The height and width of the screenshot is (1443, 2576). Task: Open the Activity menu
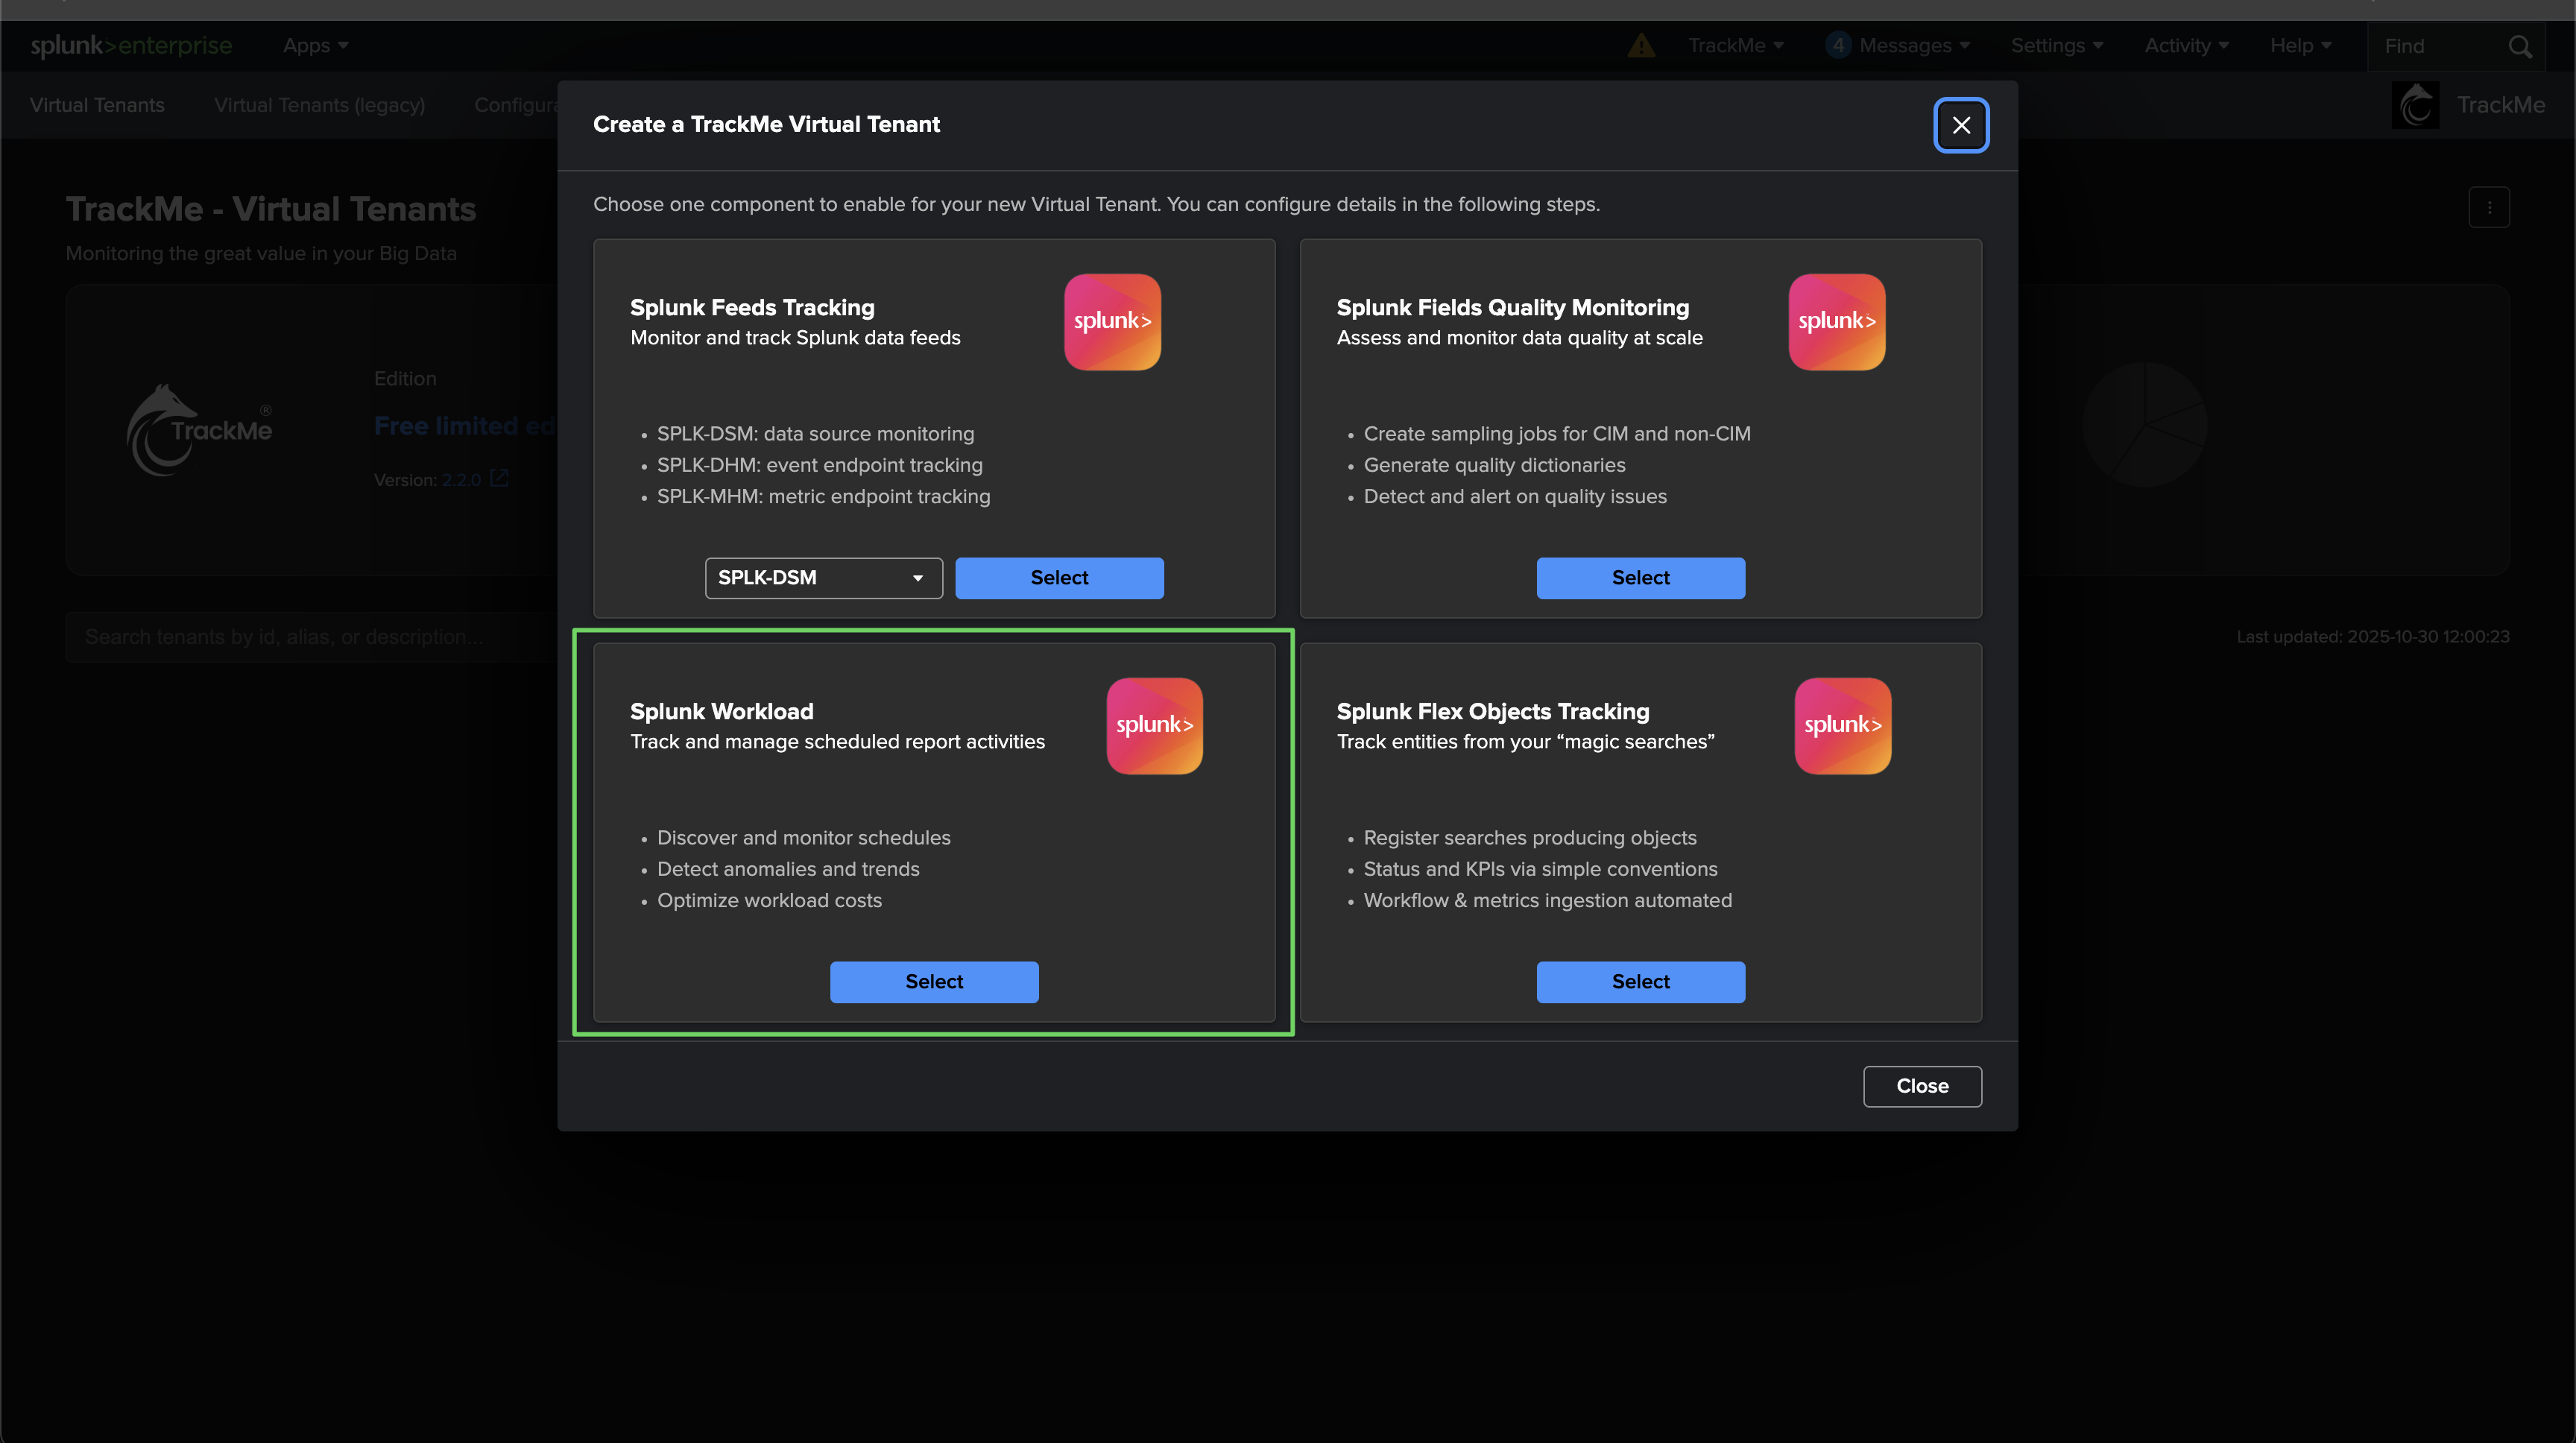[2186, 46]
